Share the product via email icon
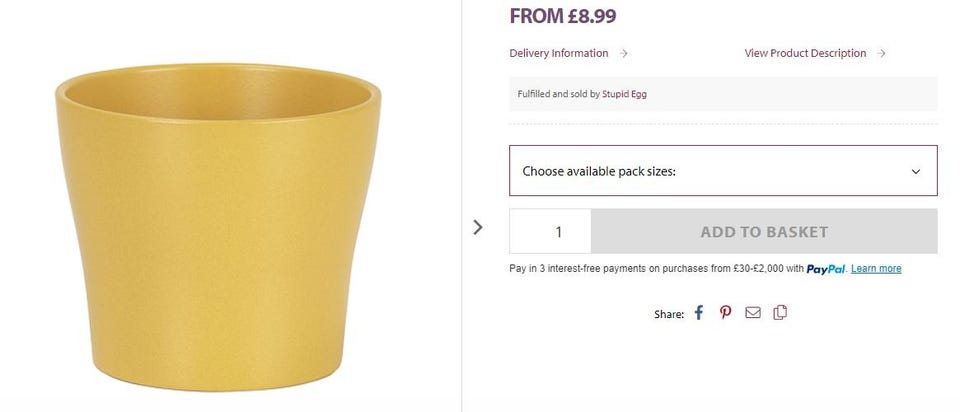This screenshot has width=960, height=412. 753,313
